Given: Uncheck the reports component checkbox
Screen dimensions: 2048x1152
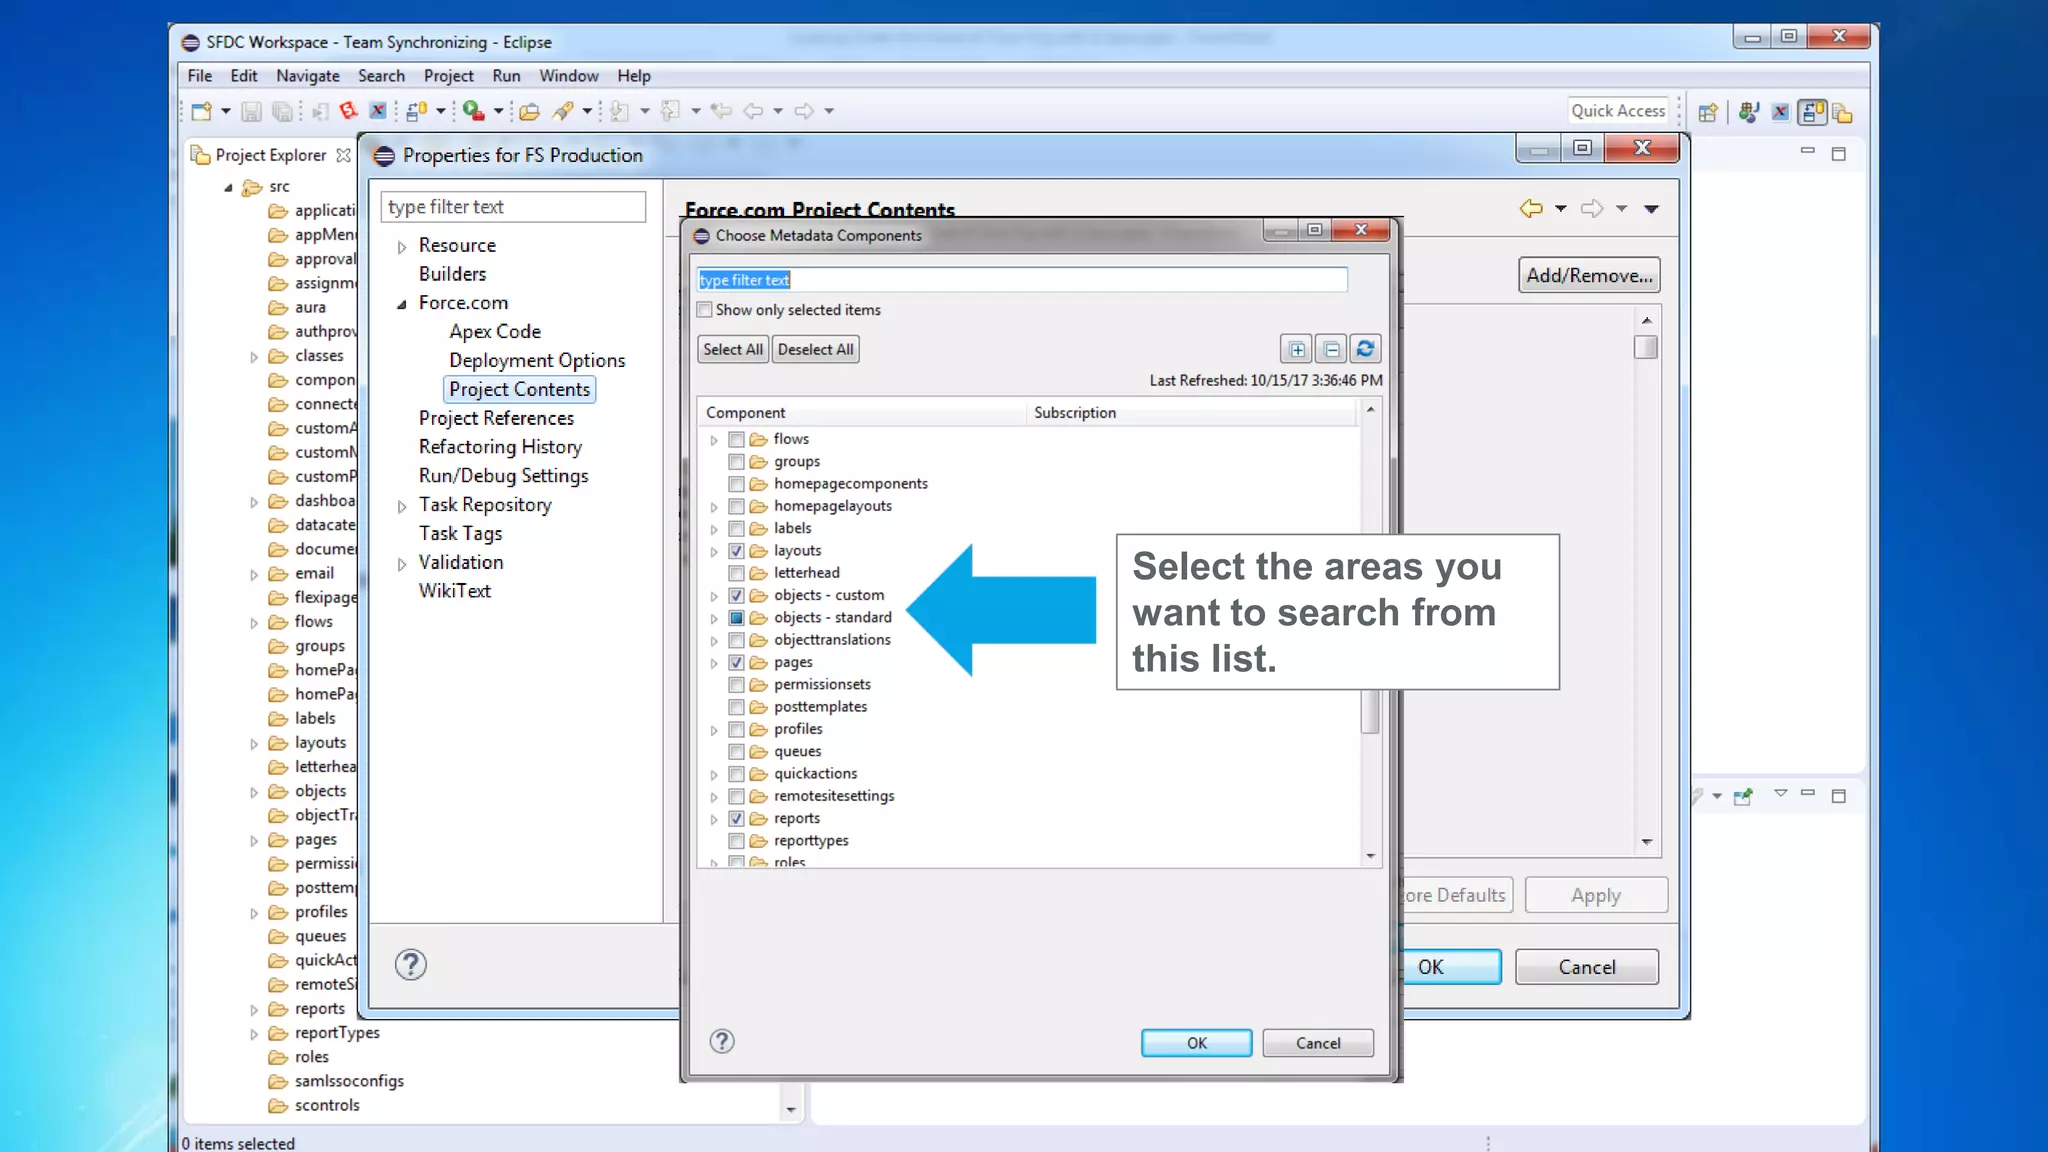Looking at the screenshot, I should (x=736, y=818).
